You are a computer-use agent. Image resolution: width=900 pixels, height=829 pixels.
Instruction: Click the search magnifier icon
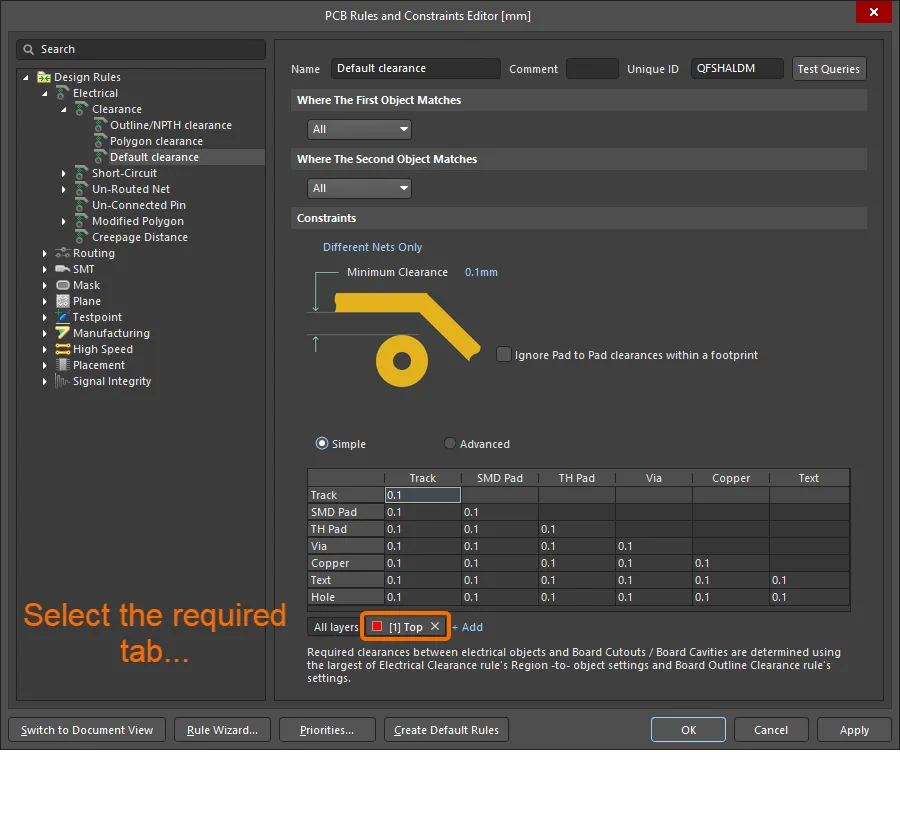tap(28, 49)
